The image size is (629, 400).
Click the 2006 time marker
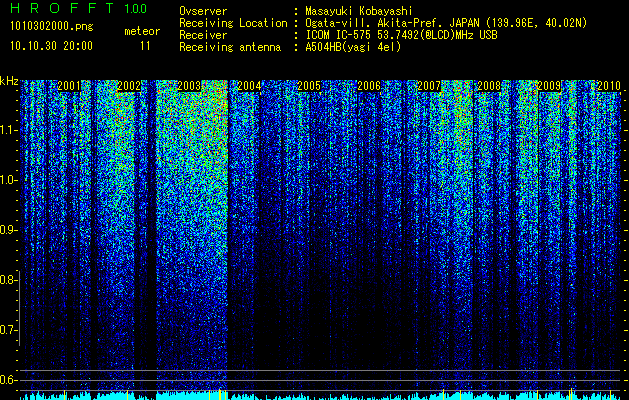coord(369,86)
